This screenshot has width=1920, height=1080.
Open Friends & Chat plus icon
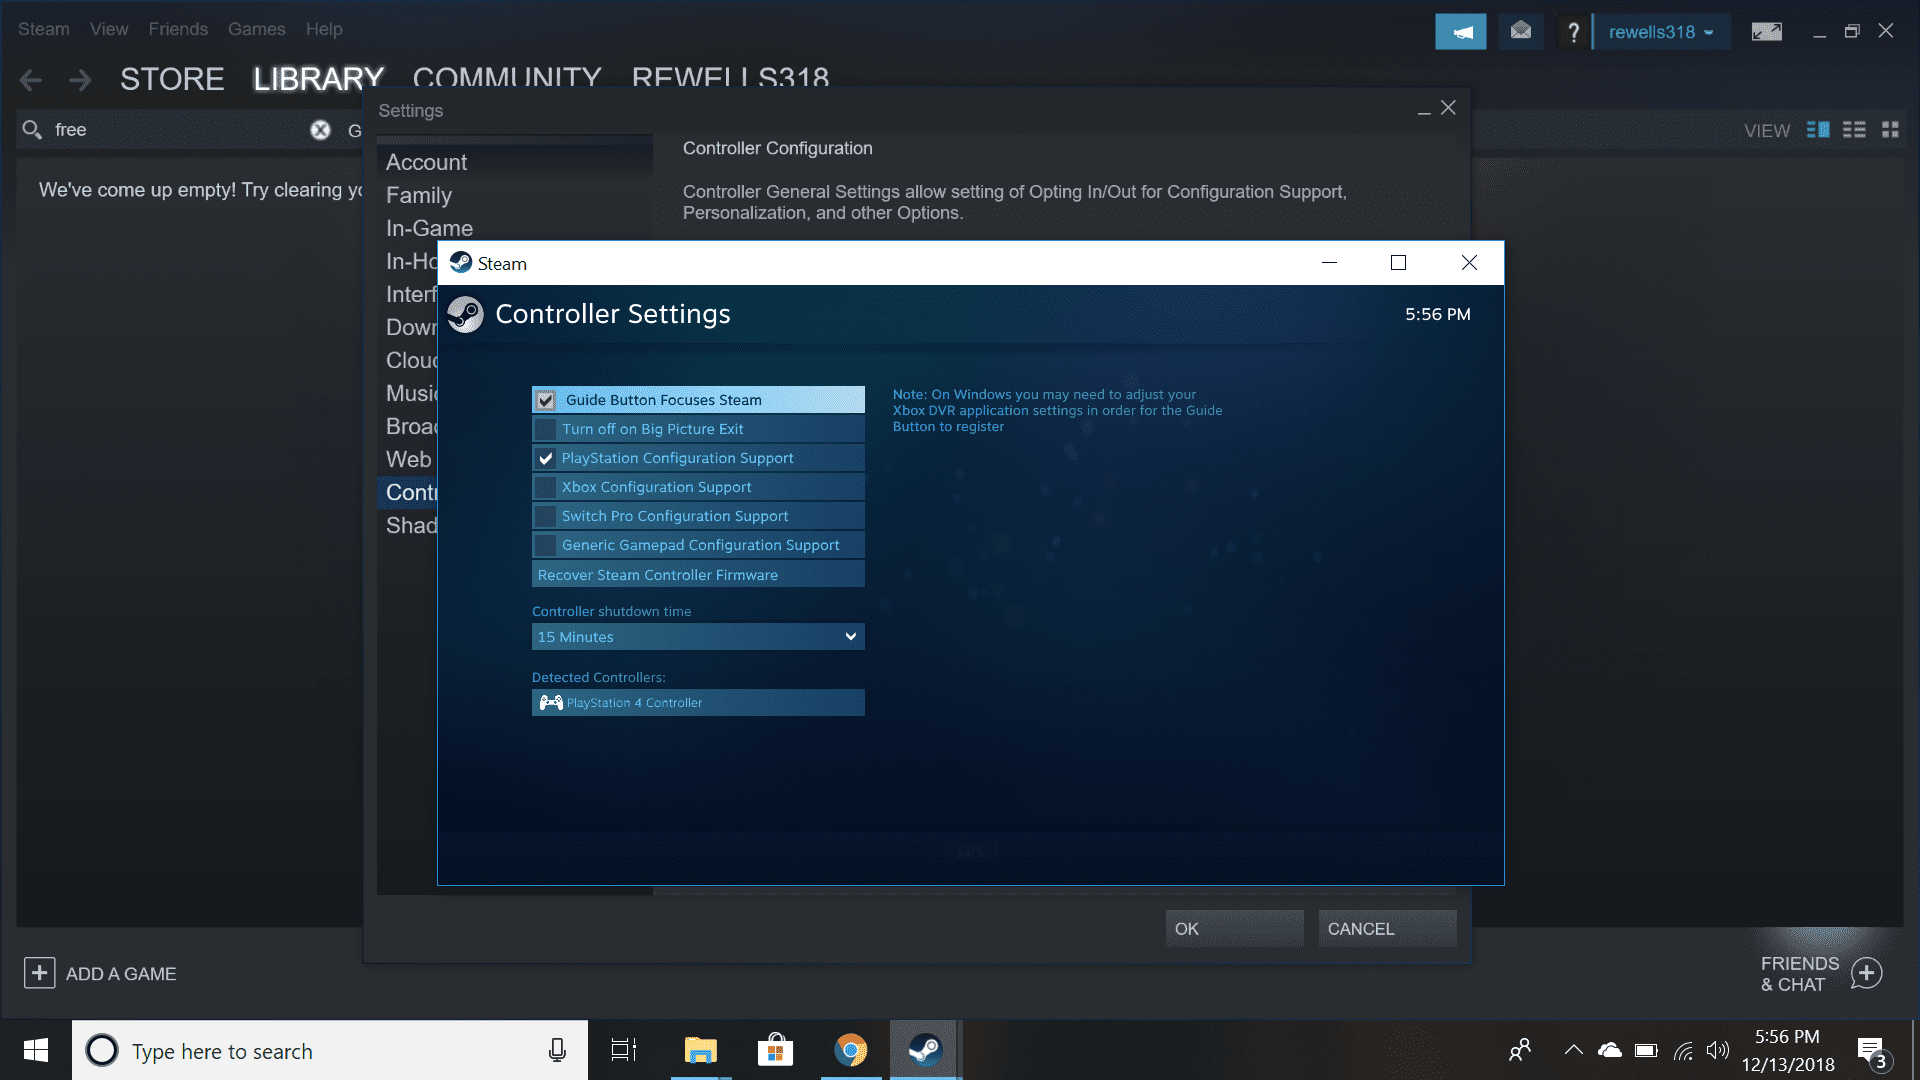(1866, 973)
